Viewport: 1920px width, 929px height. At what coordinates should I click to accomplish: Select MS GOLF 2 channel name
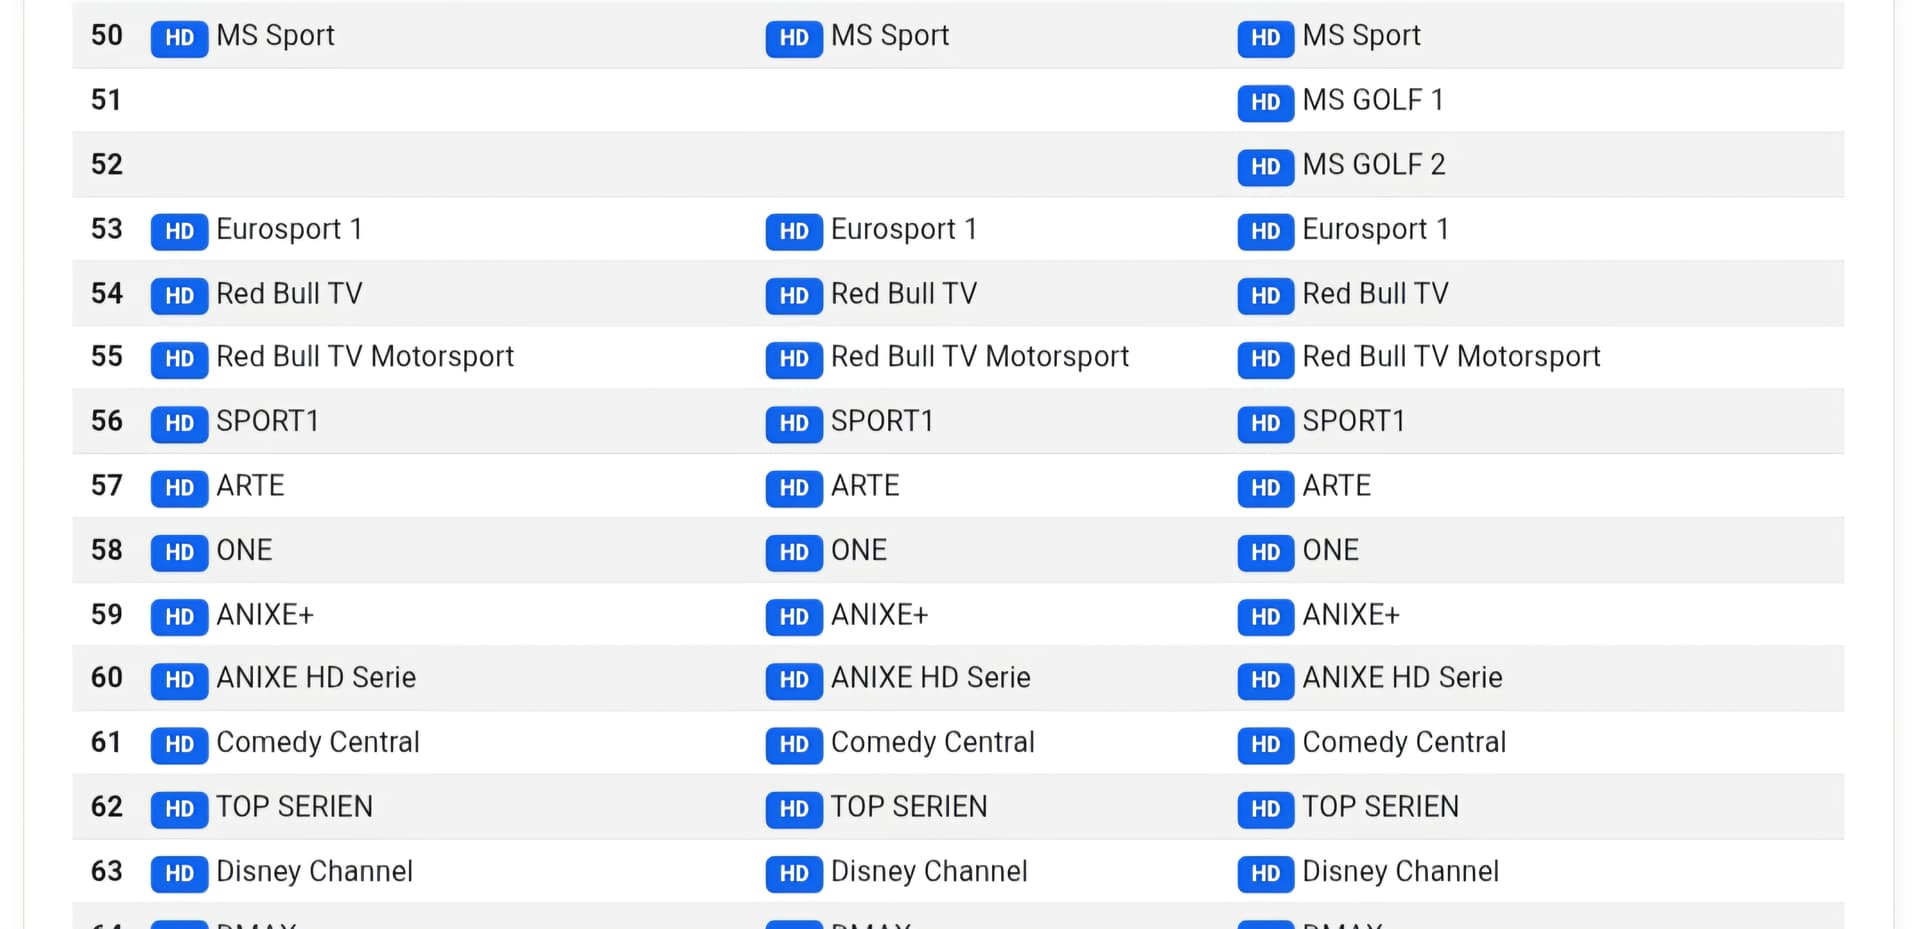(x=1373, y=164)
